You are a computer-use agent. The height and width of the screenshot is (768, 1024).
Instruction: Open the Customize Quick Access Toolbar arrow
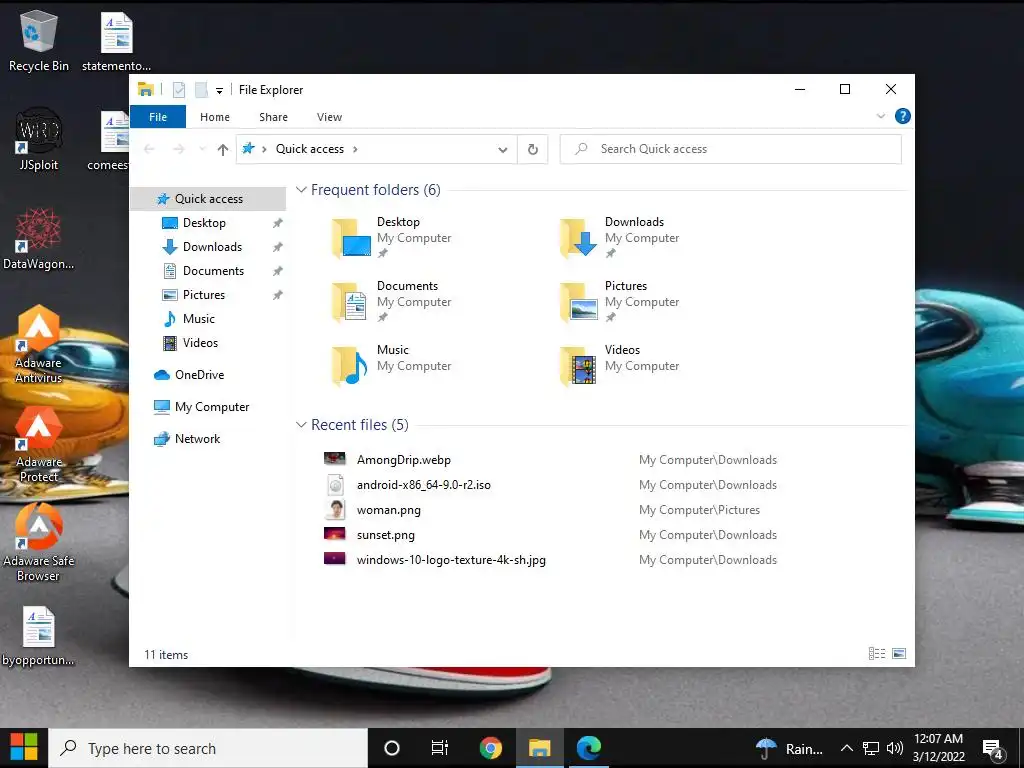pyautogui.click(x=219, y=91)
